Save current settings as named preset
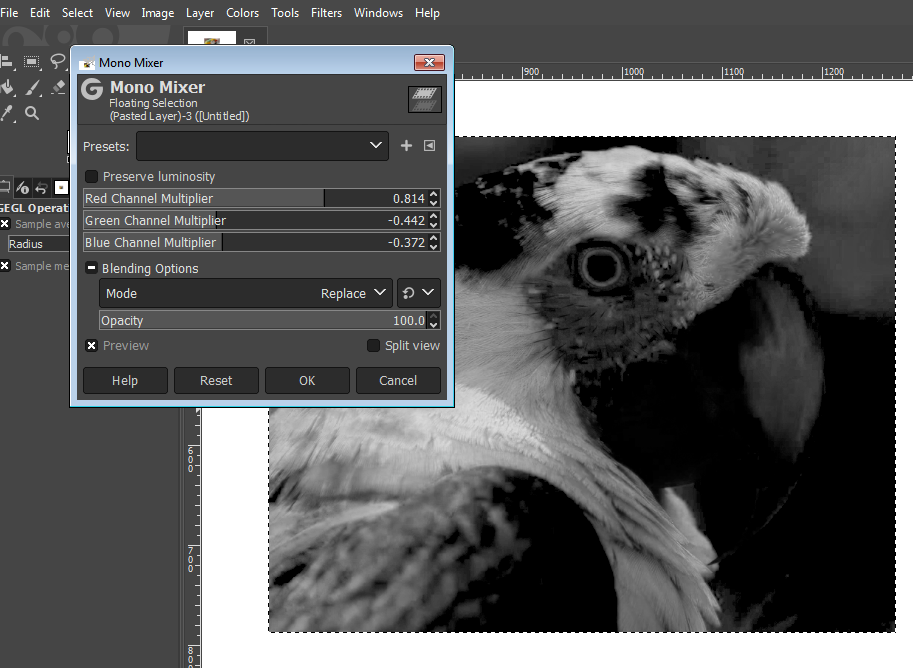This screenshot has height=668, width=913. pyautogui.click(x=406, y=146)
